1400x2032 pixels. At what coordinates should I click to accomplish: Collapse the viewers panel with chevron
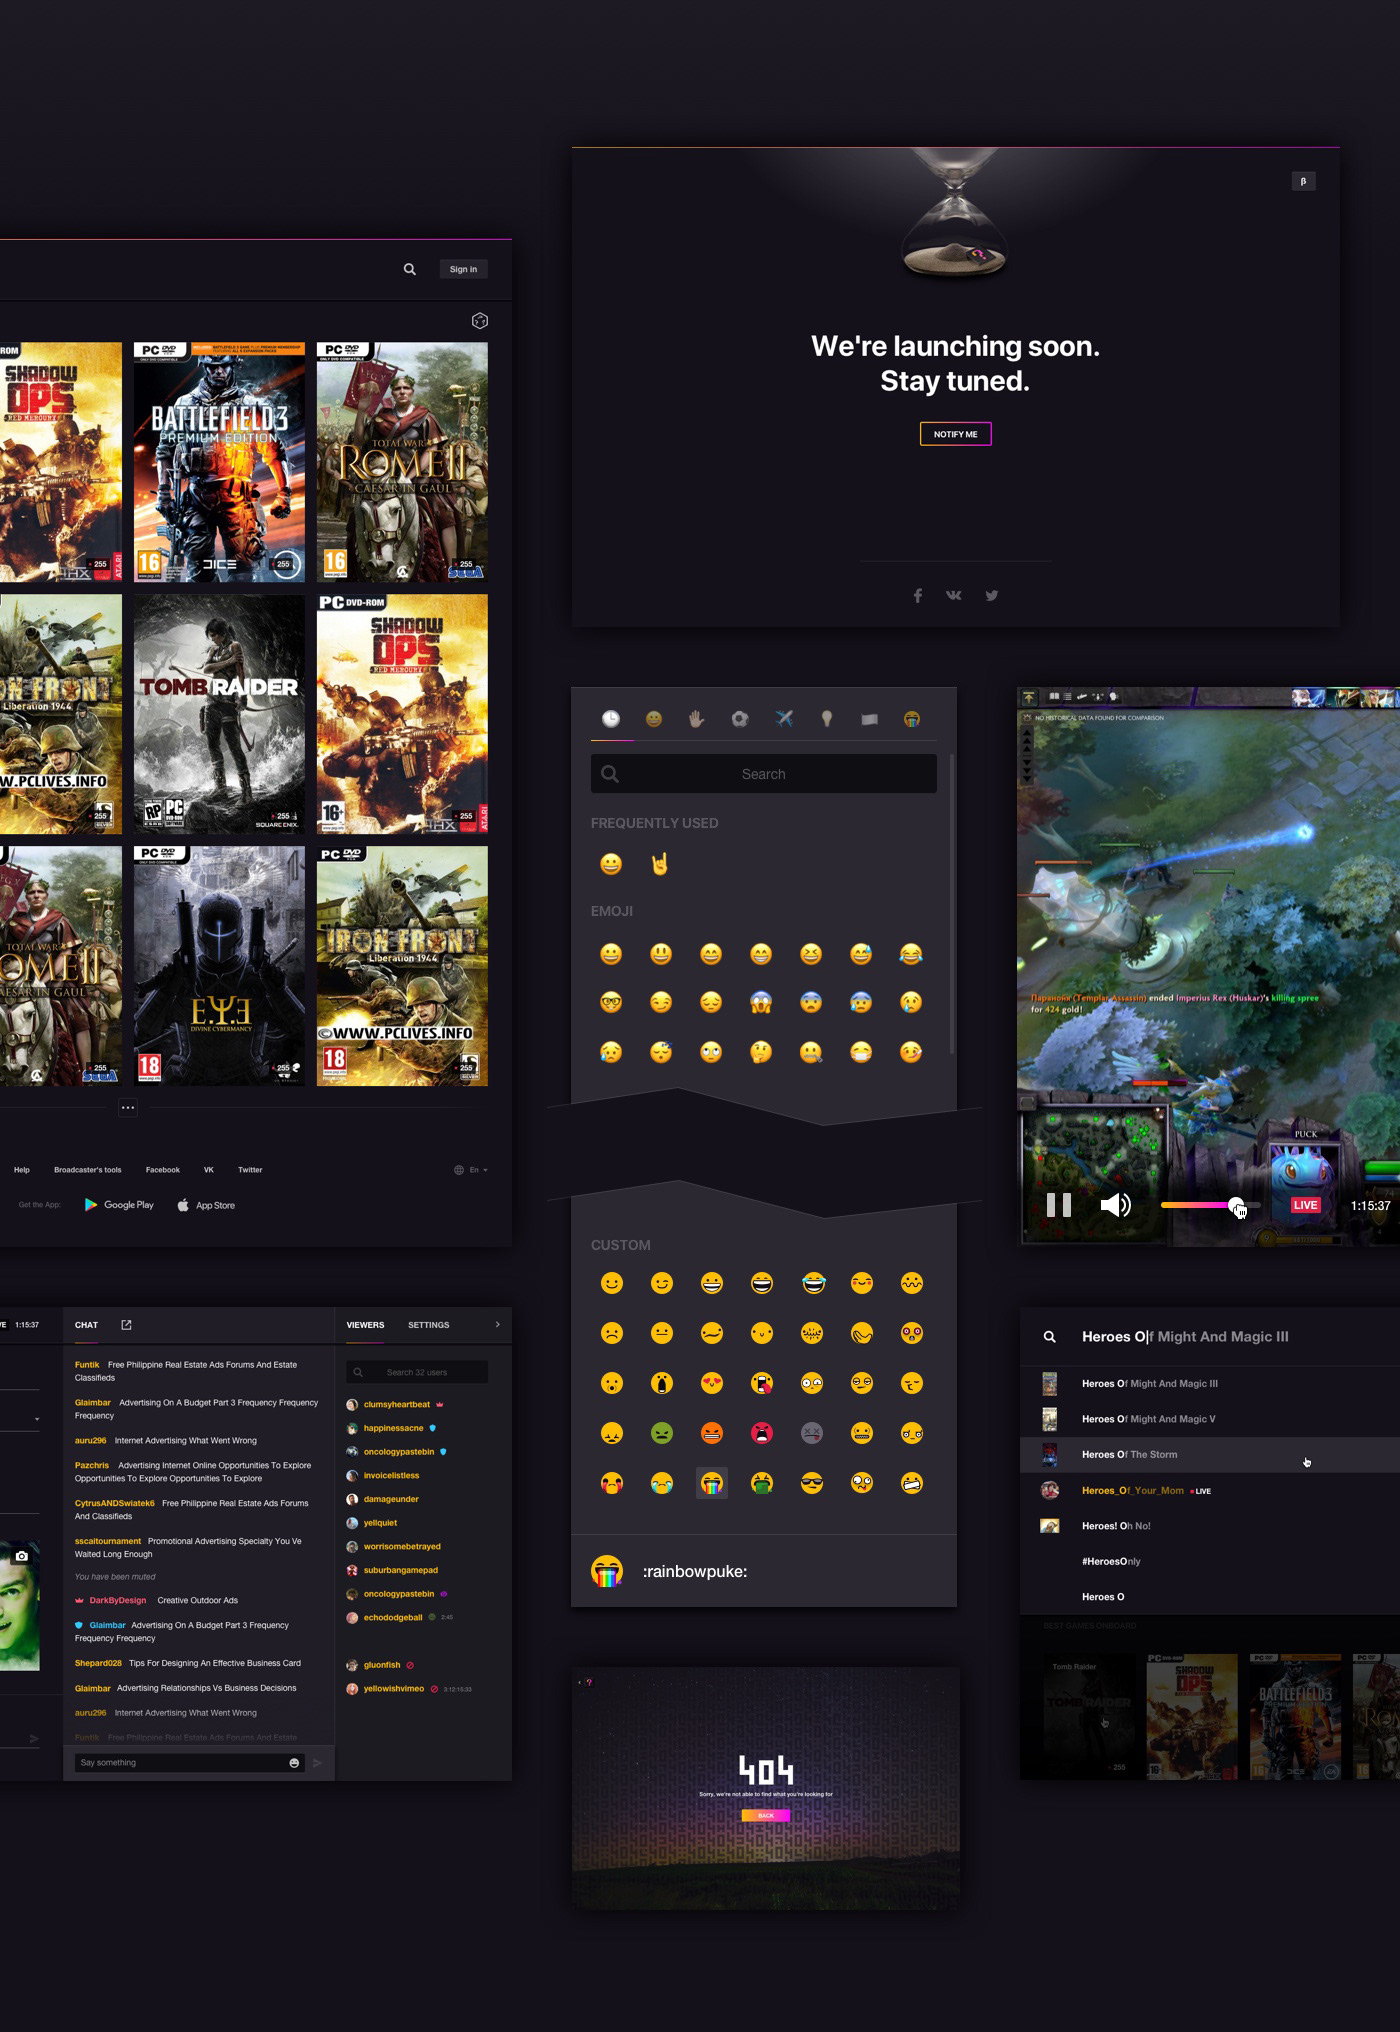click(x=497, y=1325)
